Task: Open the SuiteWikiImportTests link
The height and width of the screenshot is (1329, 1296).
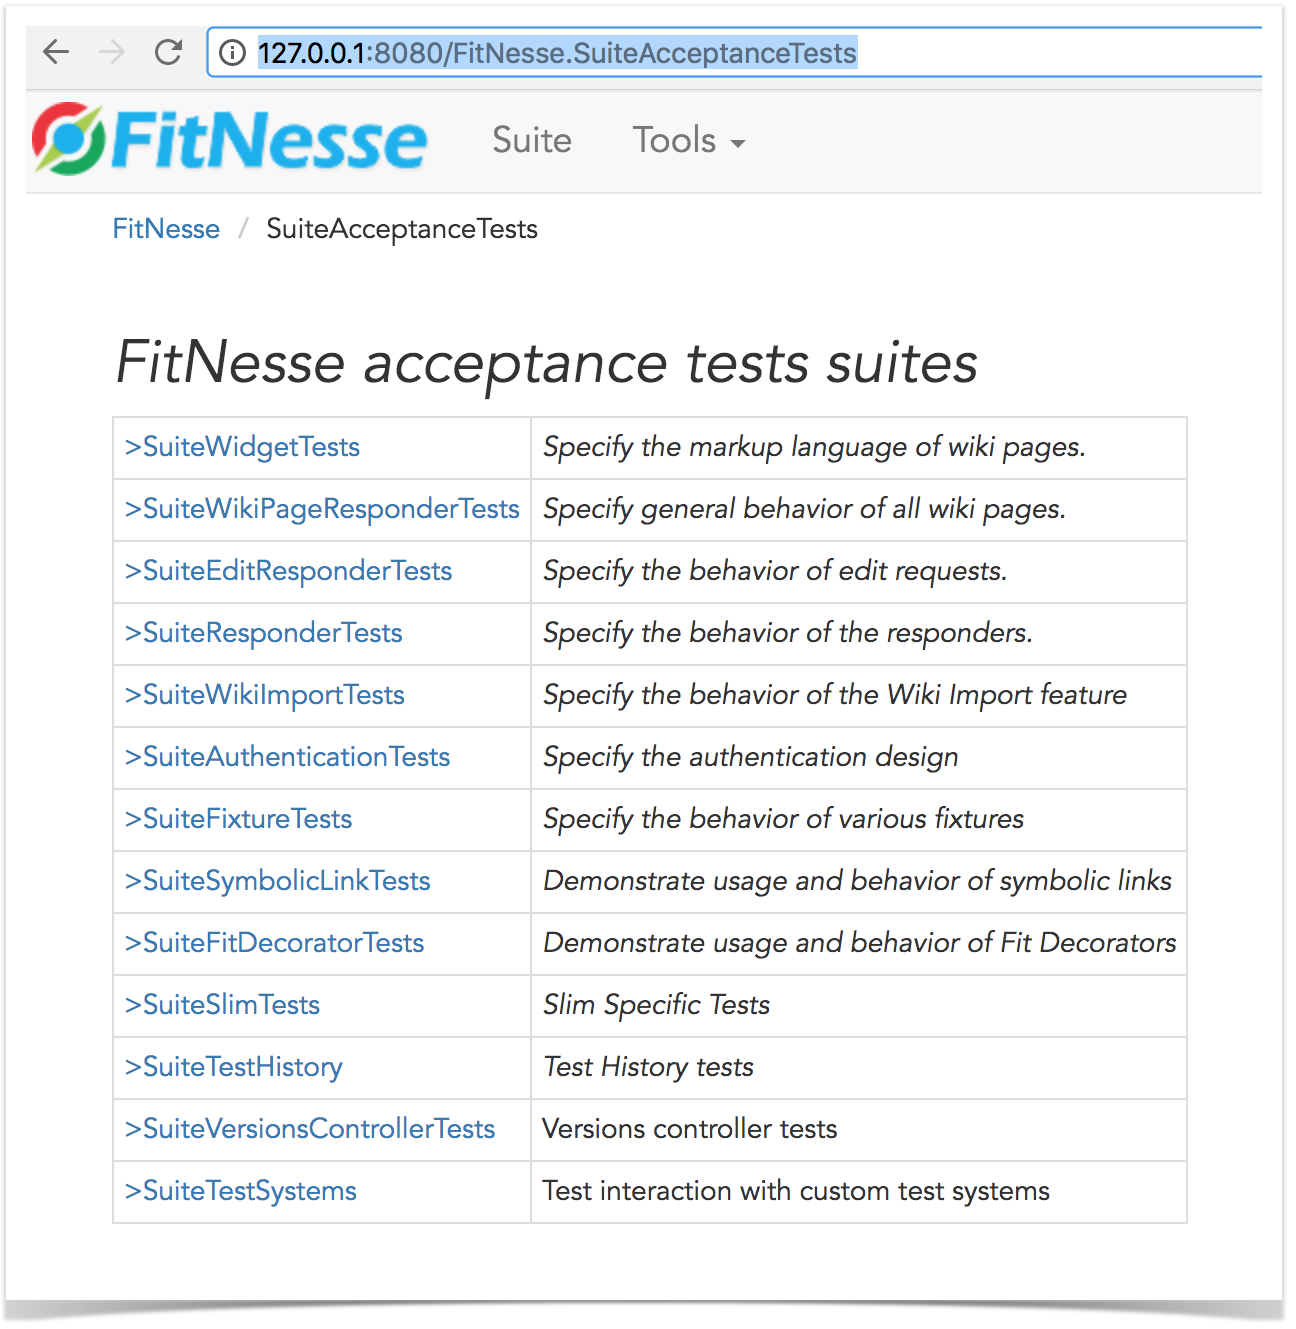Action: [264, 695]
